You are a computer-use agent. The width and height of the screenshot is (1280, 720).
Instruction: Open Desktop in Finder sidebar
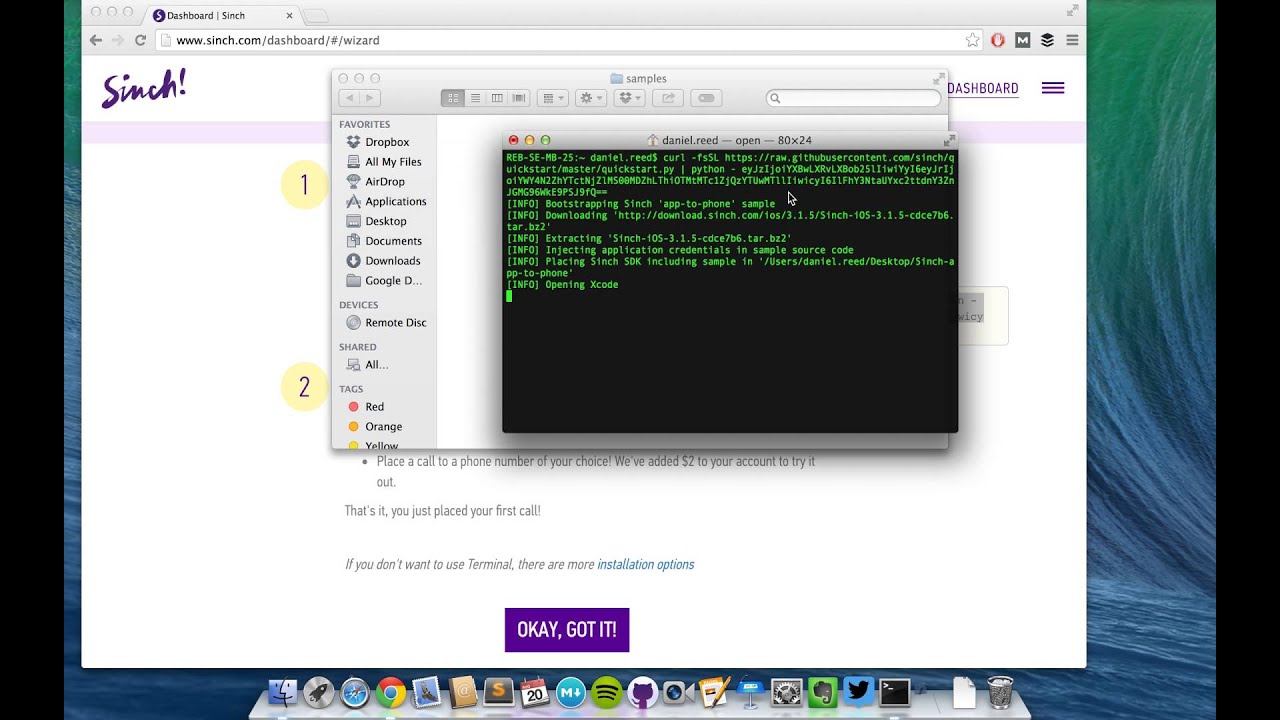pos(385,221)
